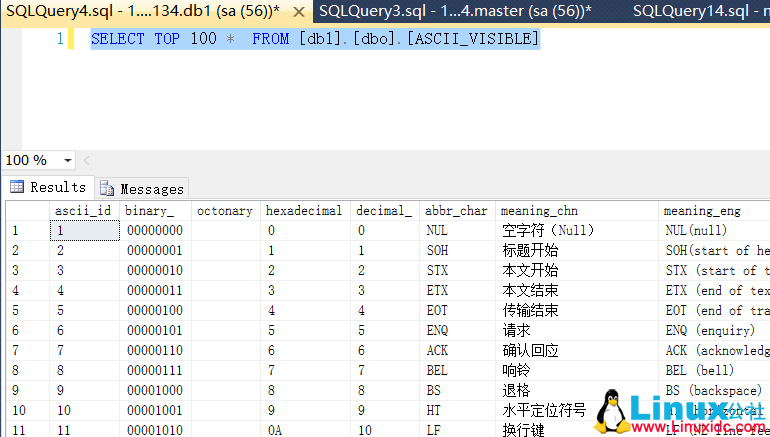This screenshot has height=437, width=770.
Task: Click the hexadecimal column header
Action: pos(305,211)
